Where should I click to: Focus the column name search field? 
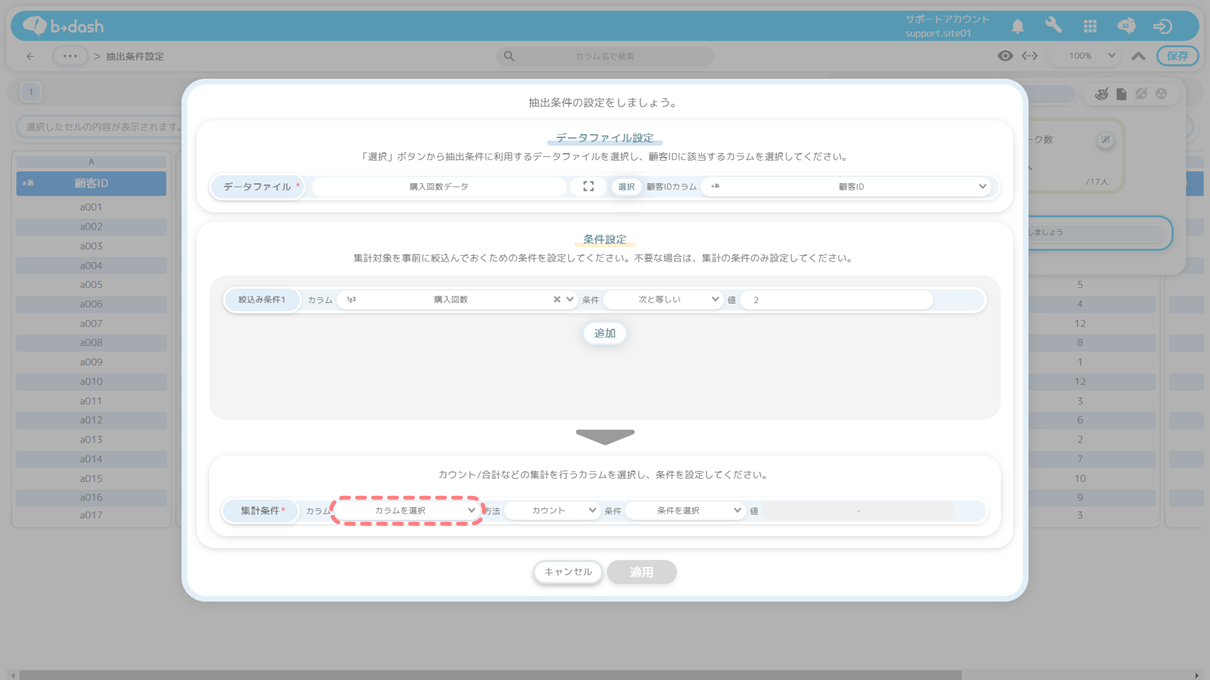605,56
